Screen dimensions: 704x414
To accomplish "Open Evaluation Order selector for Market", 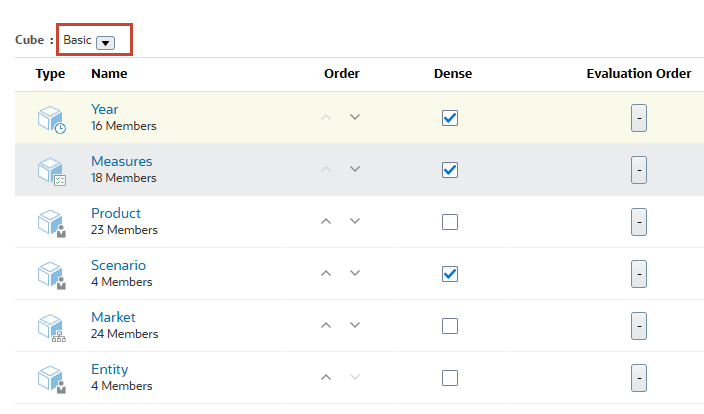I will click(x=640, y=326).
